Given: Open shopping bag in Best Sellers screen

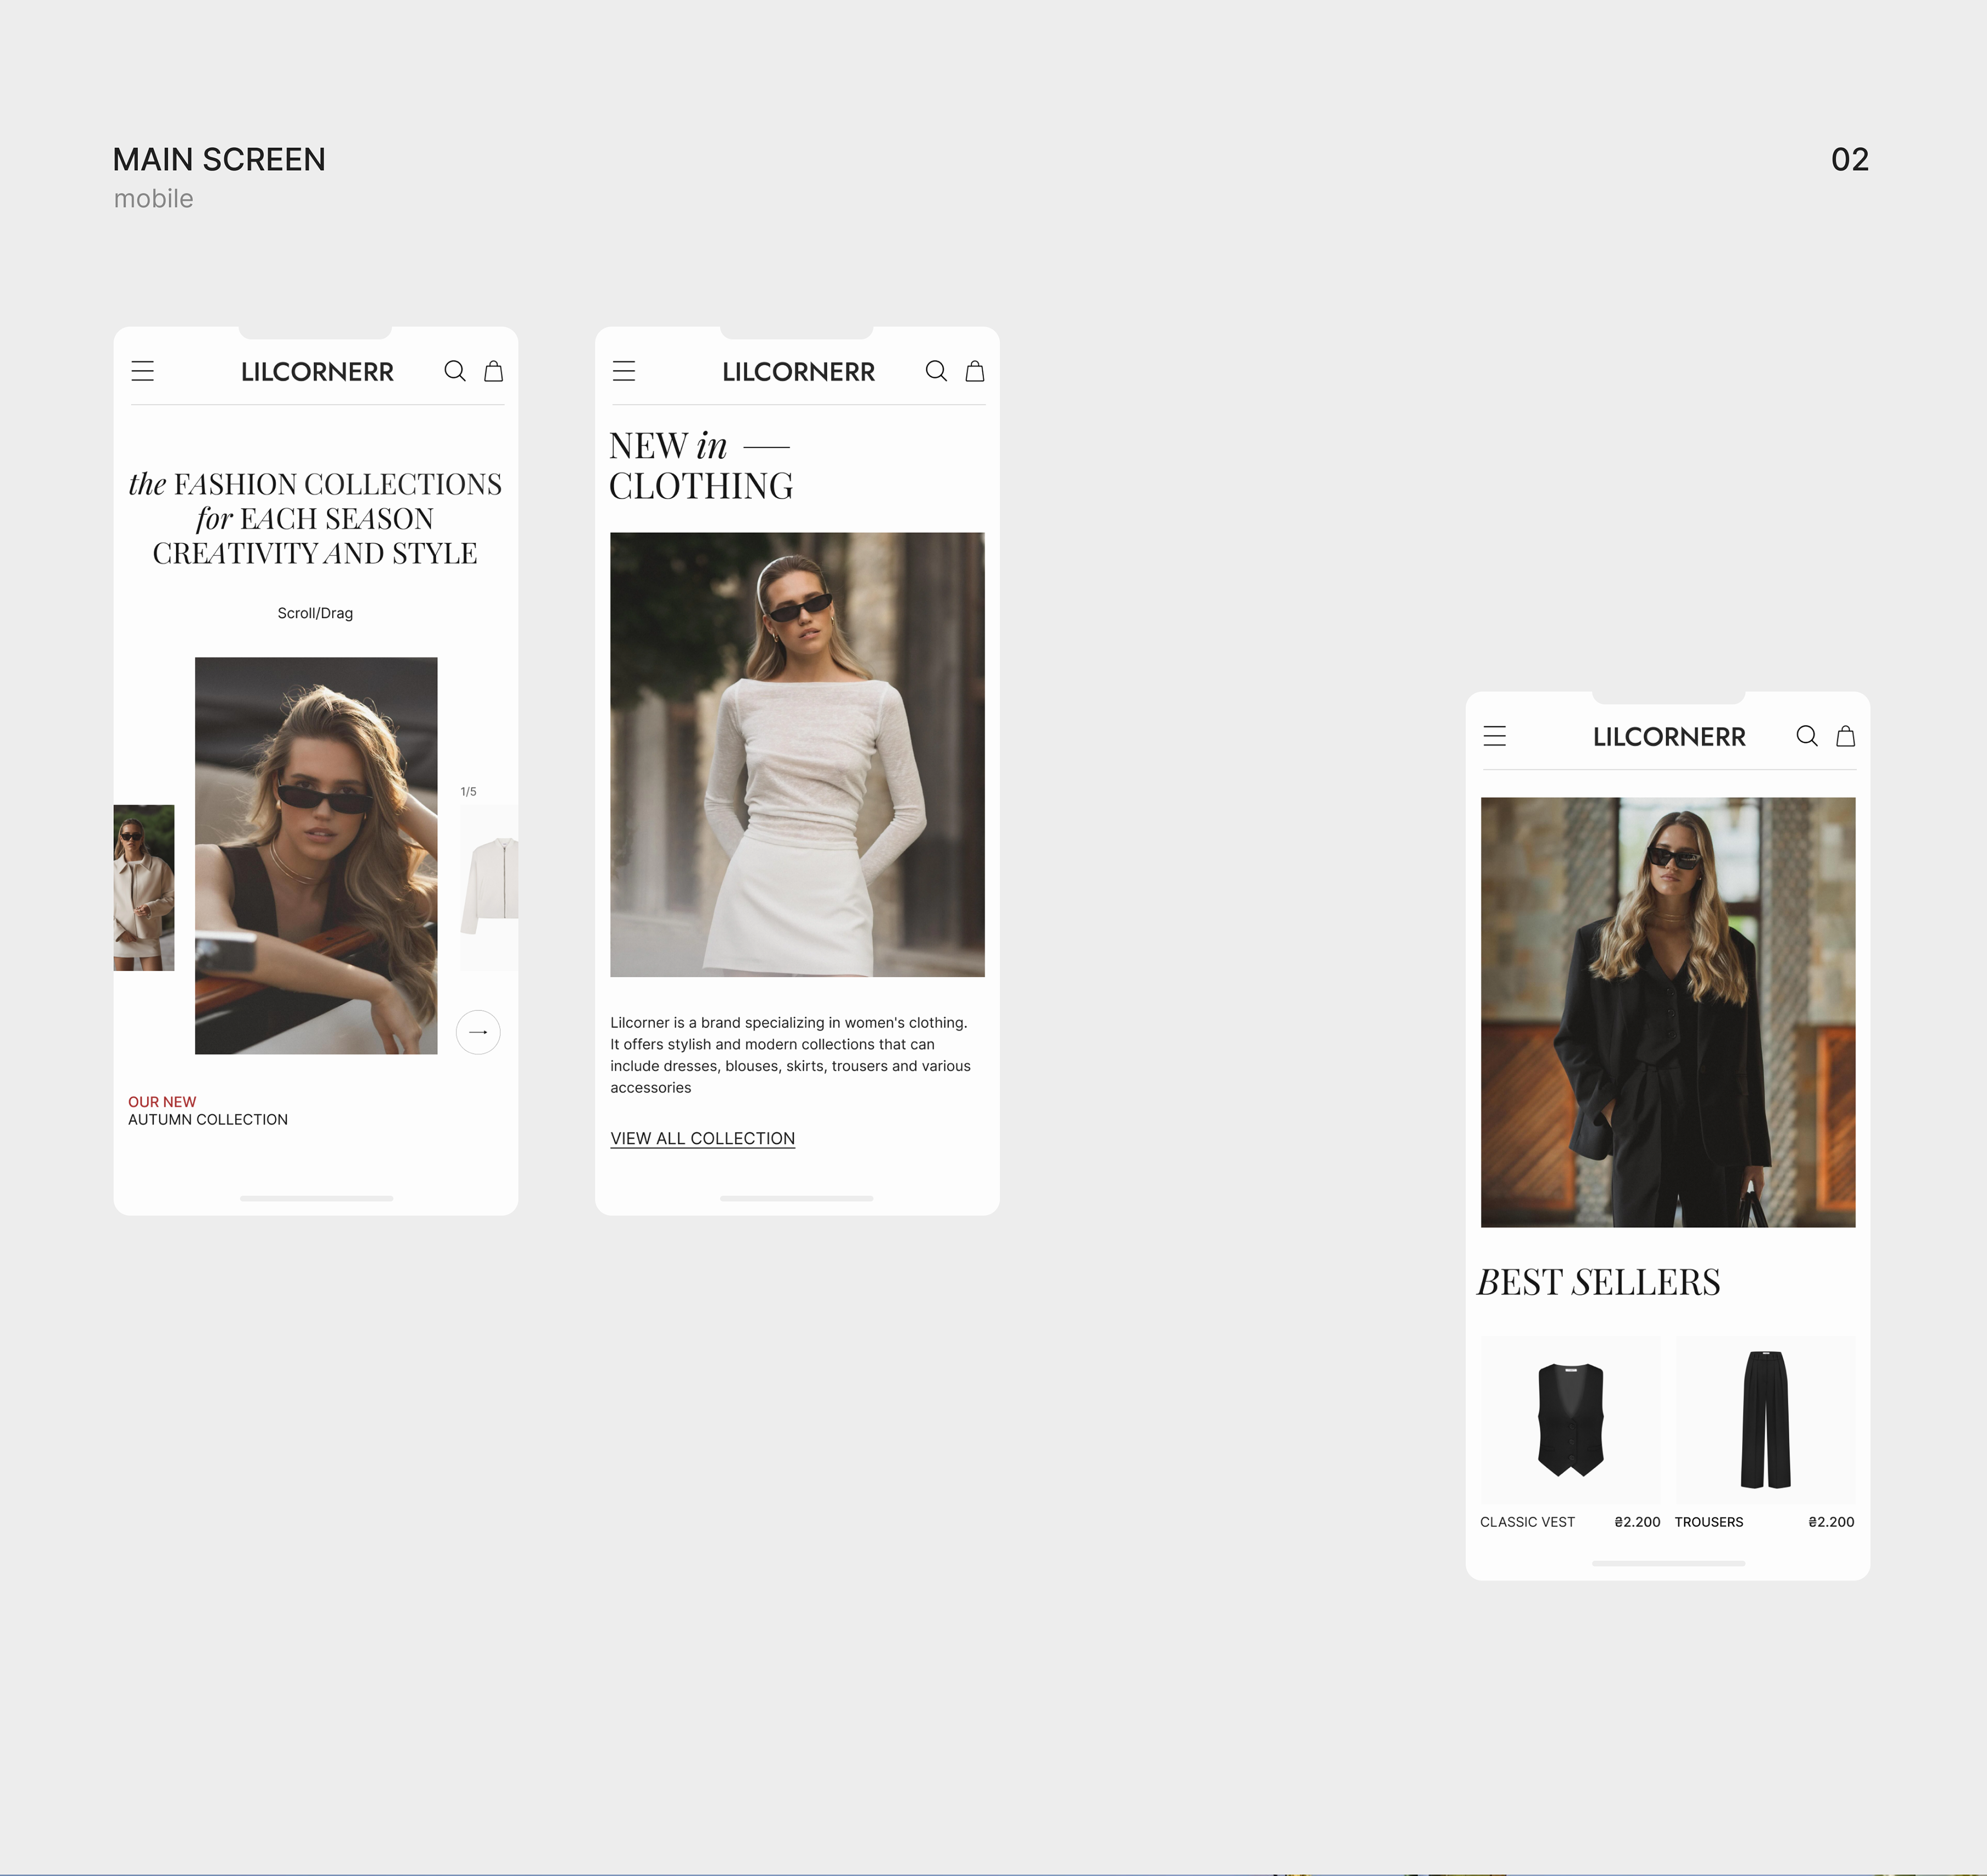Looking at the screenshot, I should 1846,736.
